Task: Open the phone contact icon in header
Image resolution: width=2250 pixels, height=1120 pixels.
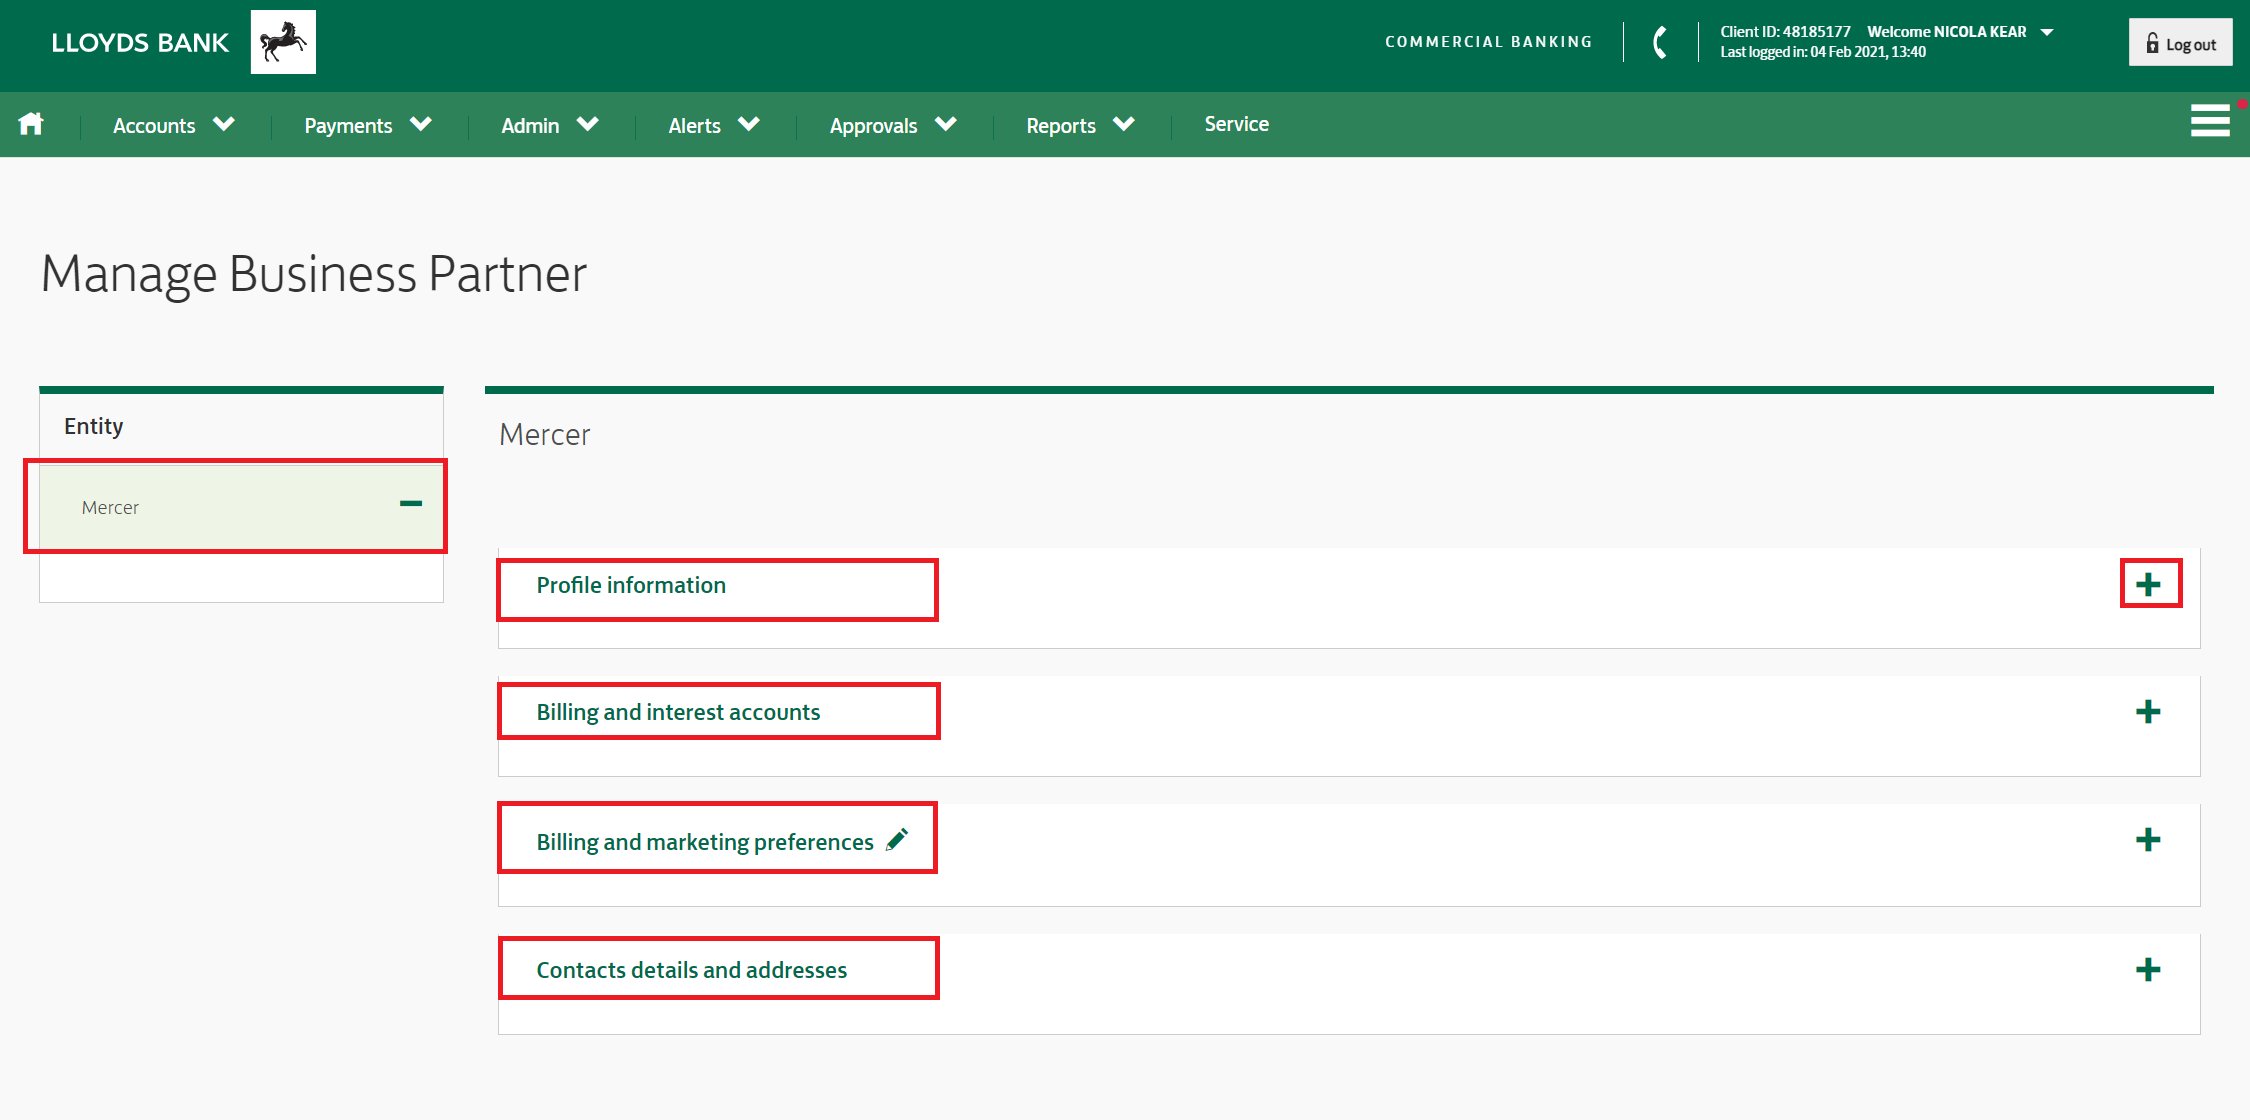Action: pos(1661,42)
